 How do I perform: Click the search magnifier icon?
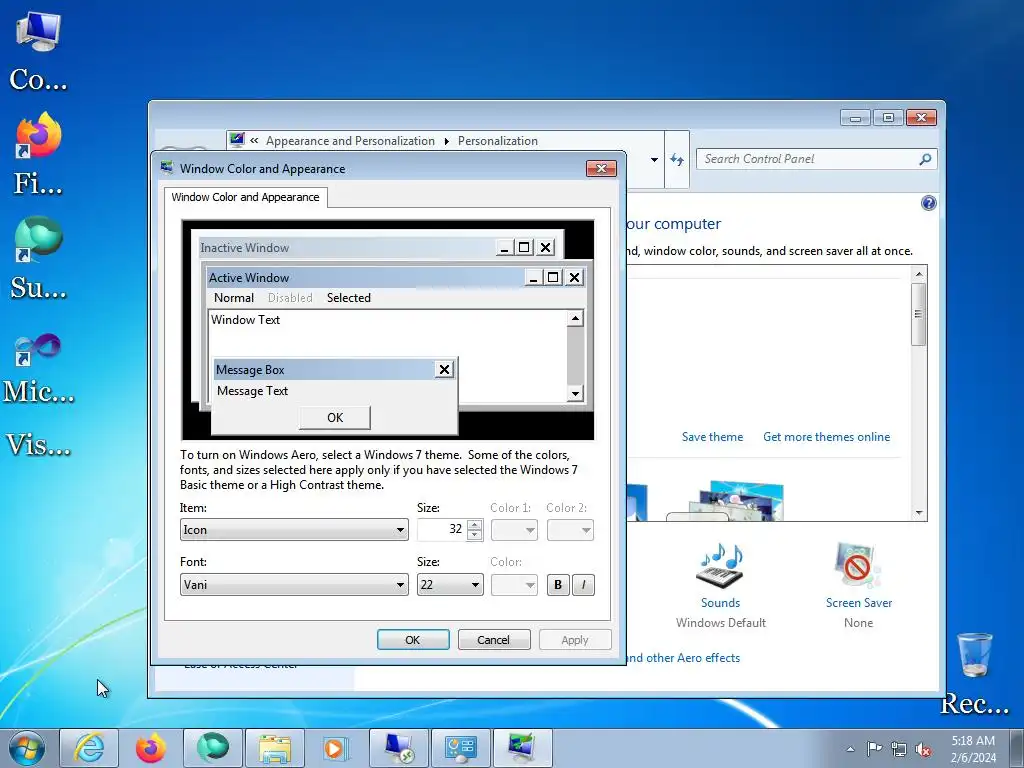pyautogui.click(x=925, y=159)
